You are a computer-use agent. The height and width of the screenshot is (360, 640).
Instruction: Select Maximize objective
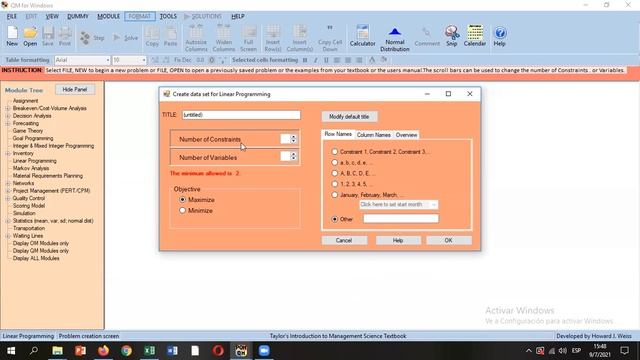[182, 200]
